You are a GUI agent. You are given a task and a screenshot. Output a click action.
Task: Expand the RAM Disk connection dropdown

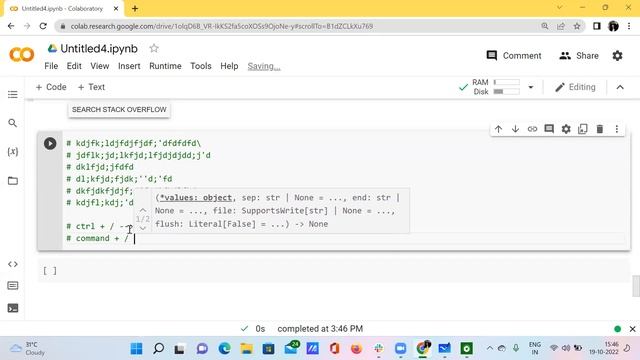(x=531, y=87)
